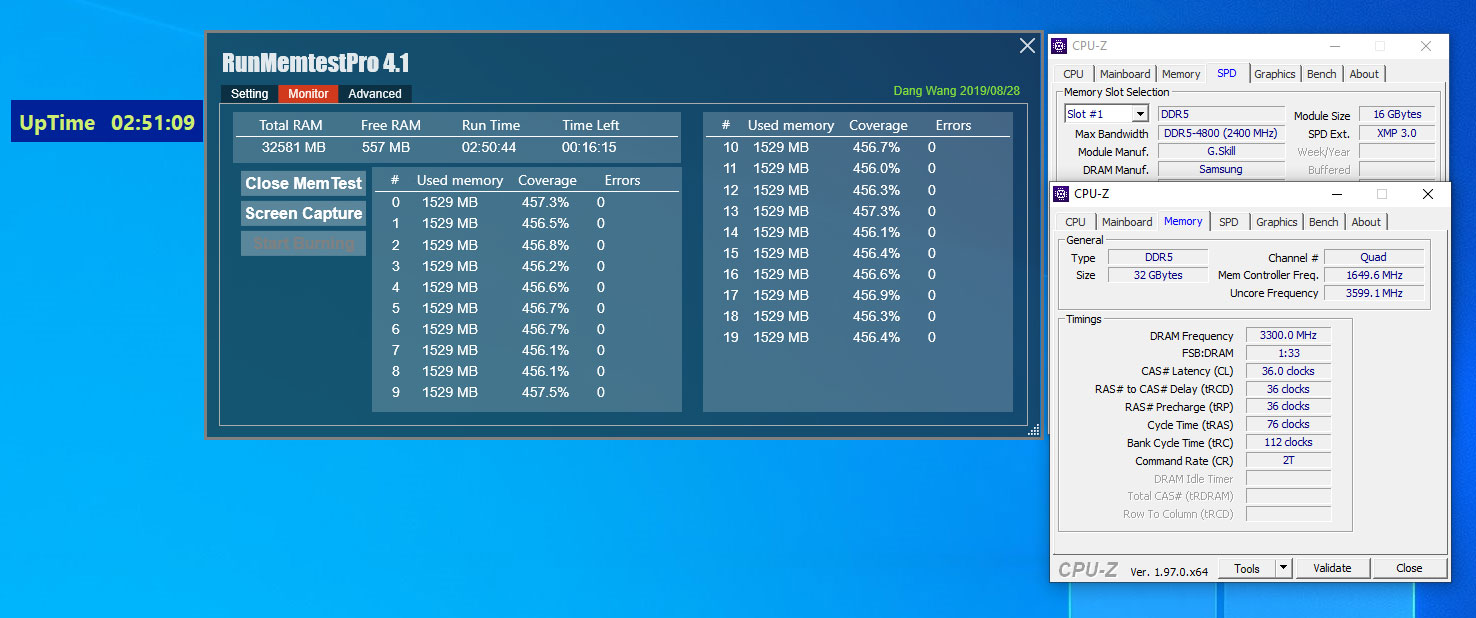Viewport: 1476px width, 618px height.
Task: Select Bench tab in front CPU-Z window
Action: coord(1323,222)
